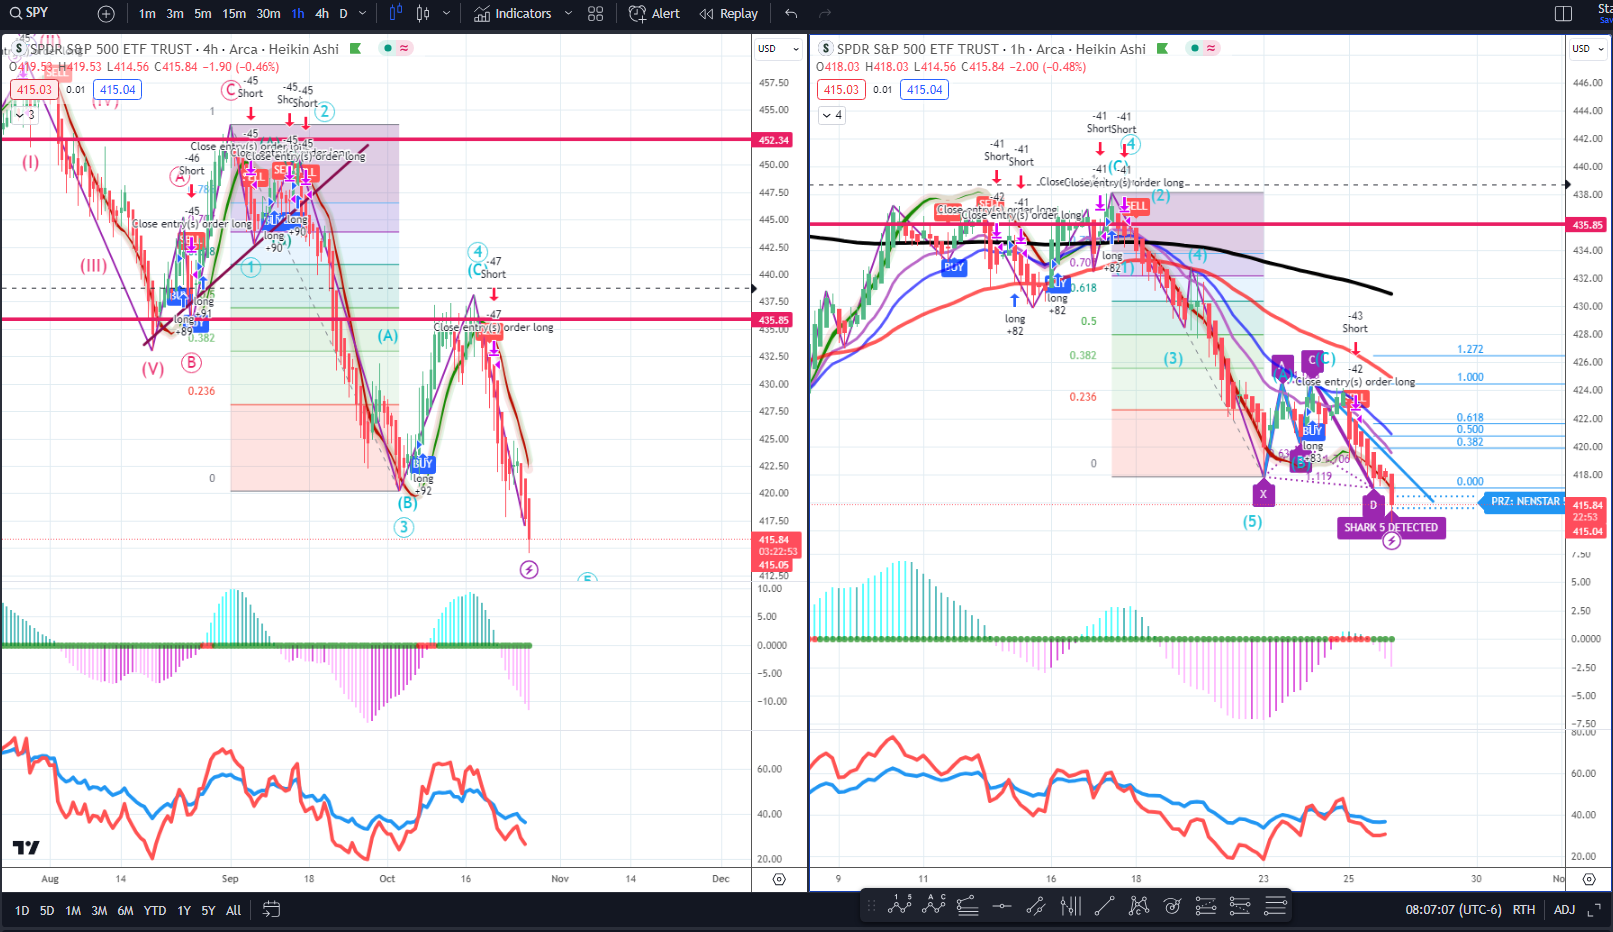Open the SPY symbol search
The height and width of the screenshot is (932, 1613).
30,13
